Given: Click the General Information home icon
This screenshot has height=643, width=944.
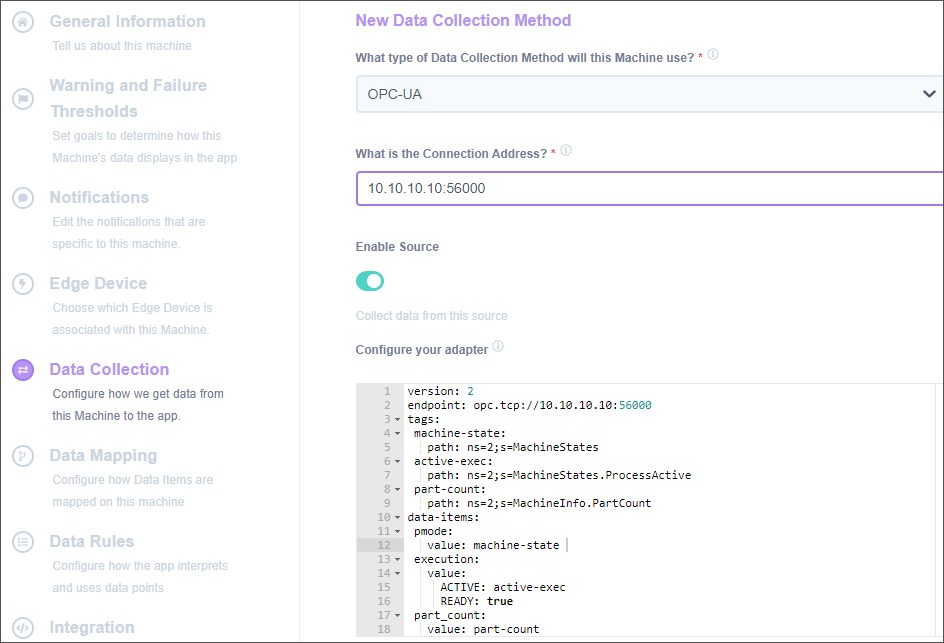Looking at the screenshot, I should (x=22, y=20).
